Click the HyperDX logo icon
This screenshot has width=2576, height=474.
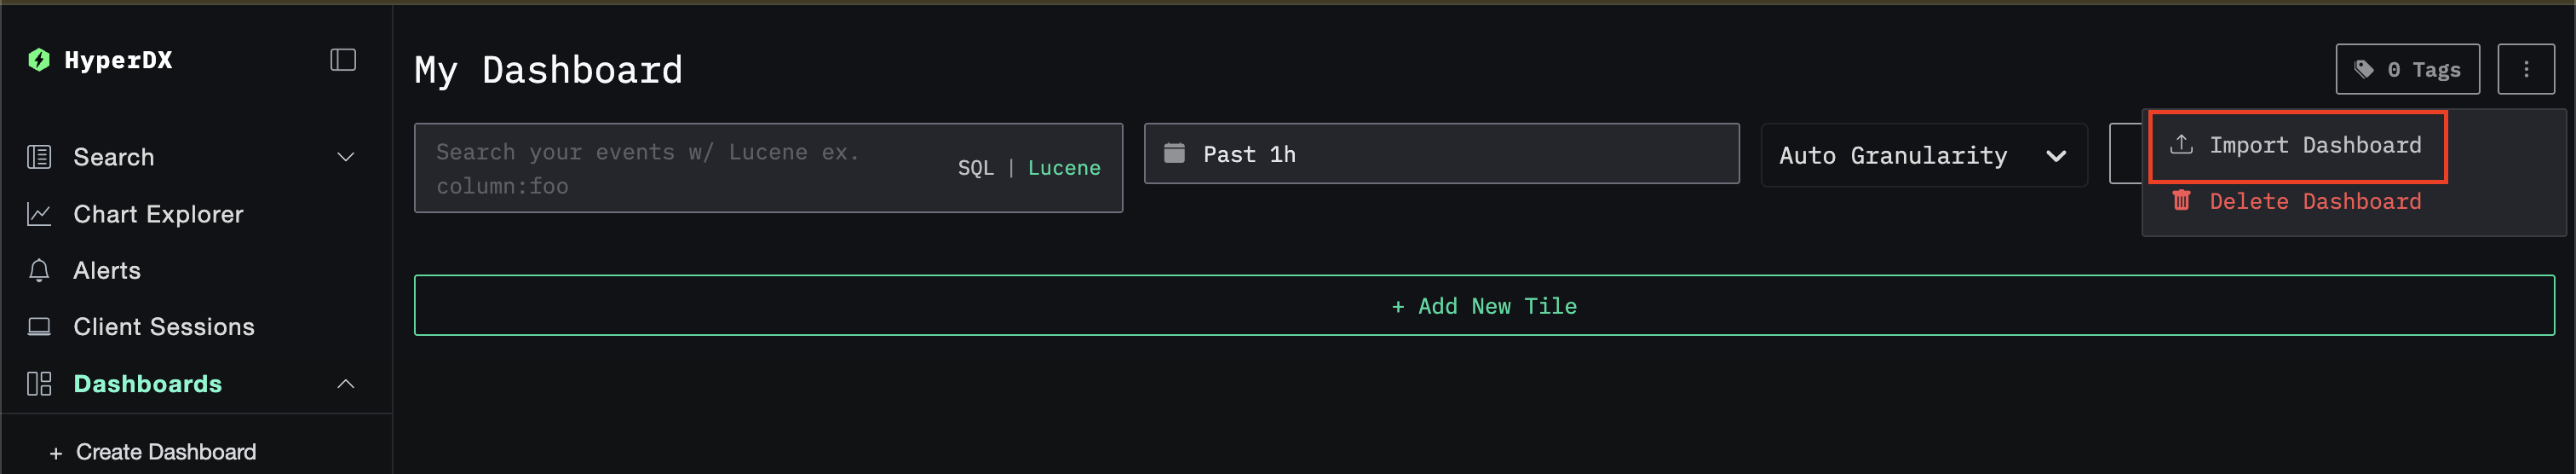pos(39,60)
